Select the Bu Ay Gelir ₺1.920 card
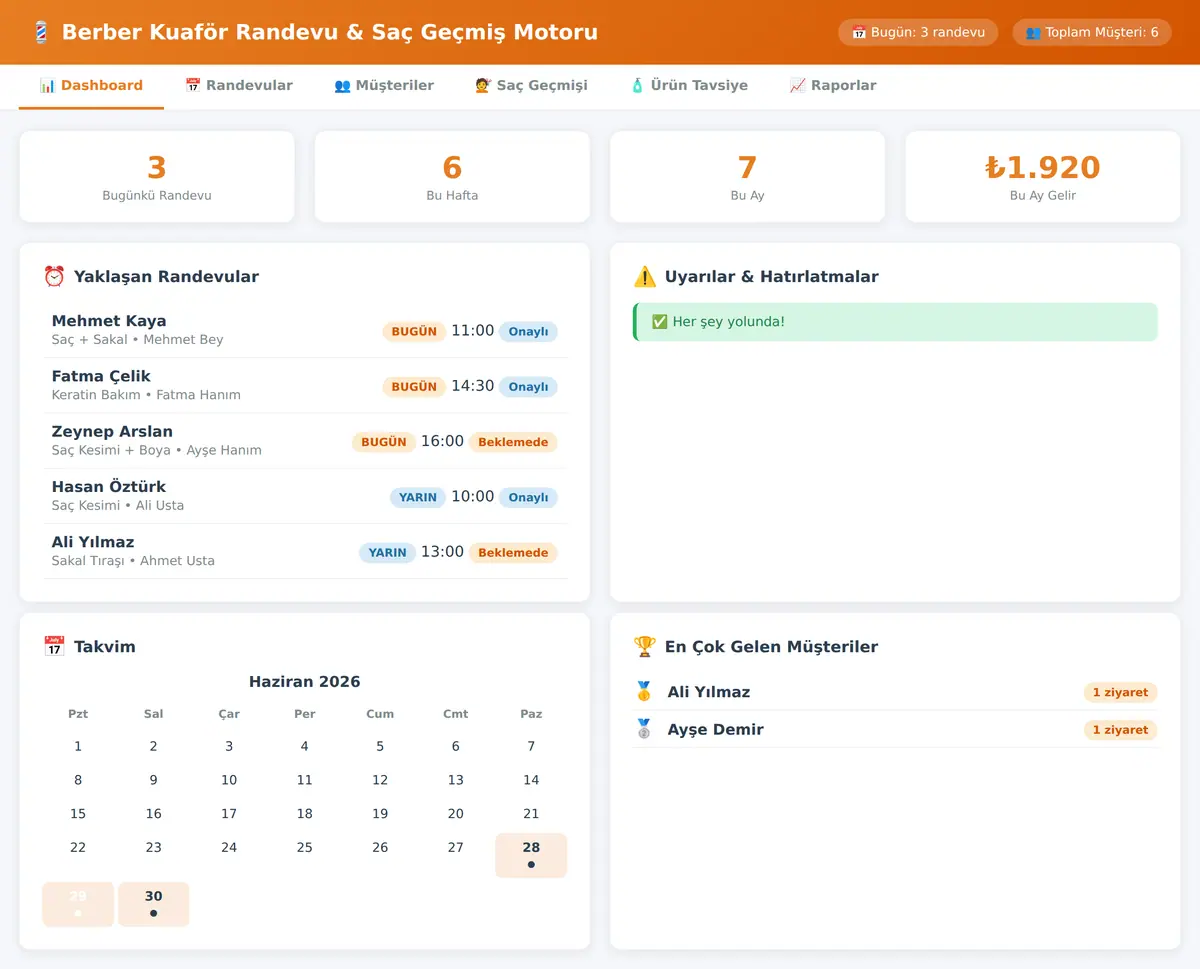Screen dimensions: 1200x969 tap(1043, 177)
